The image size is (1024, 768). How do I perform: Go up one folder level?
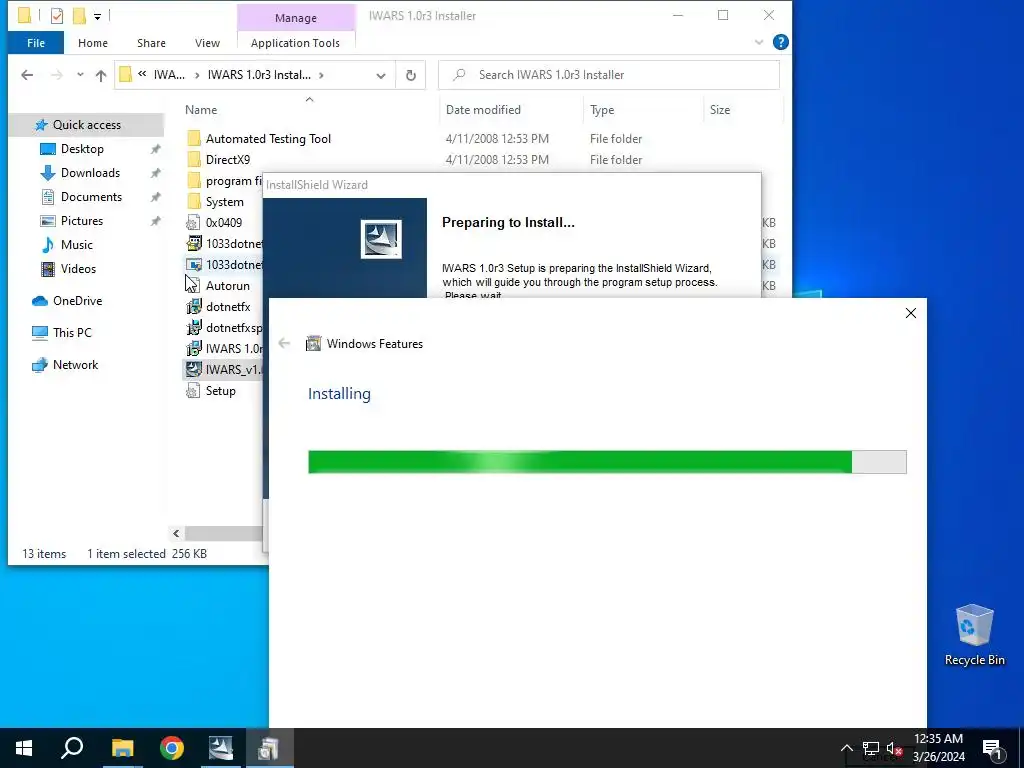coord(101,75)
